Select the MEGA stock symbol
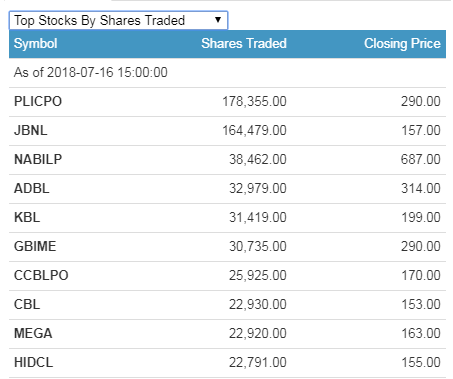The image size is (453, 379). tap(33, 333)
